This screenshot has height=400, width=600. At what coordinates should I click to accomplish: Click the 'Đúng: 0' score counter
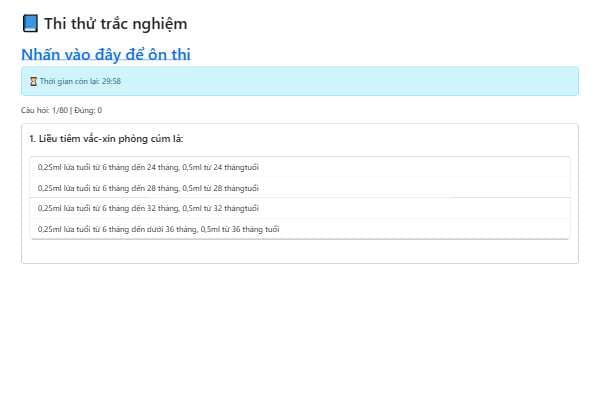tap(87, 110)
